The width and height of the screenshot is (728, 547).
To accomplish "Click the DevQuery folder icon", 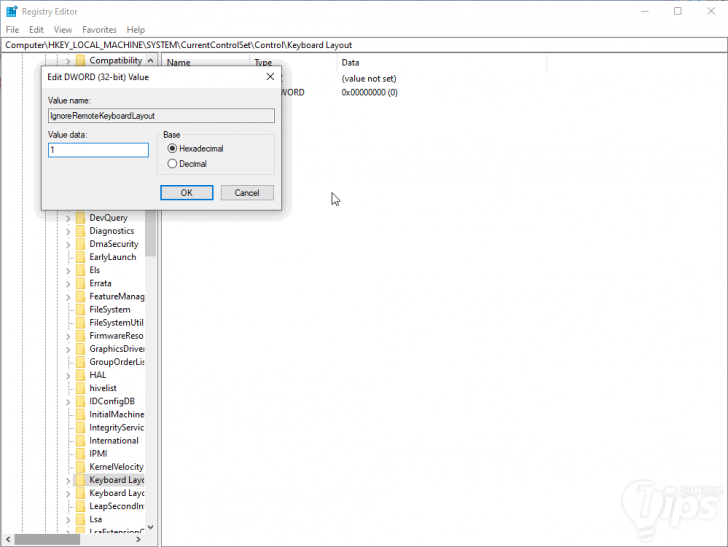I will point(80,218).
